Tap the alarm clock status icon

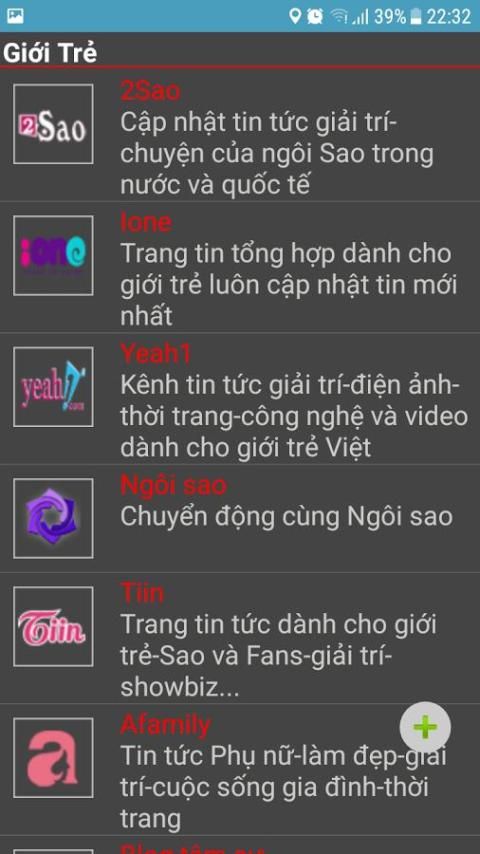click(315, 16)
